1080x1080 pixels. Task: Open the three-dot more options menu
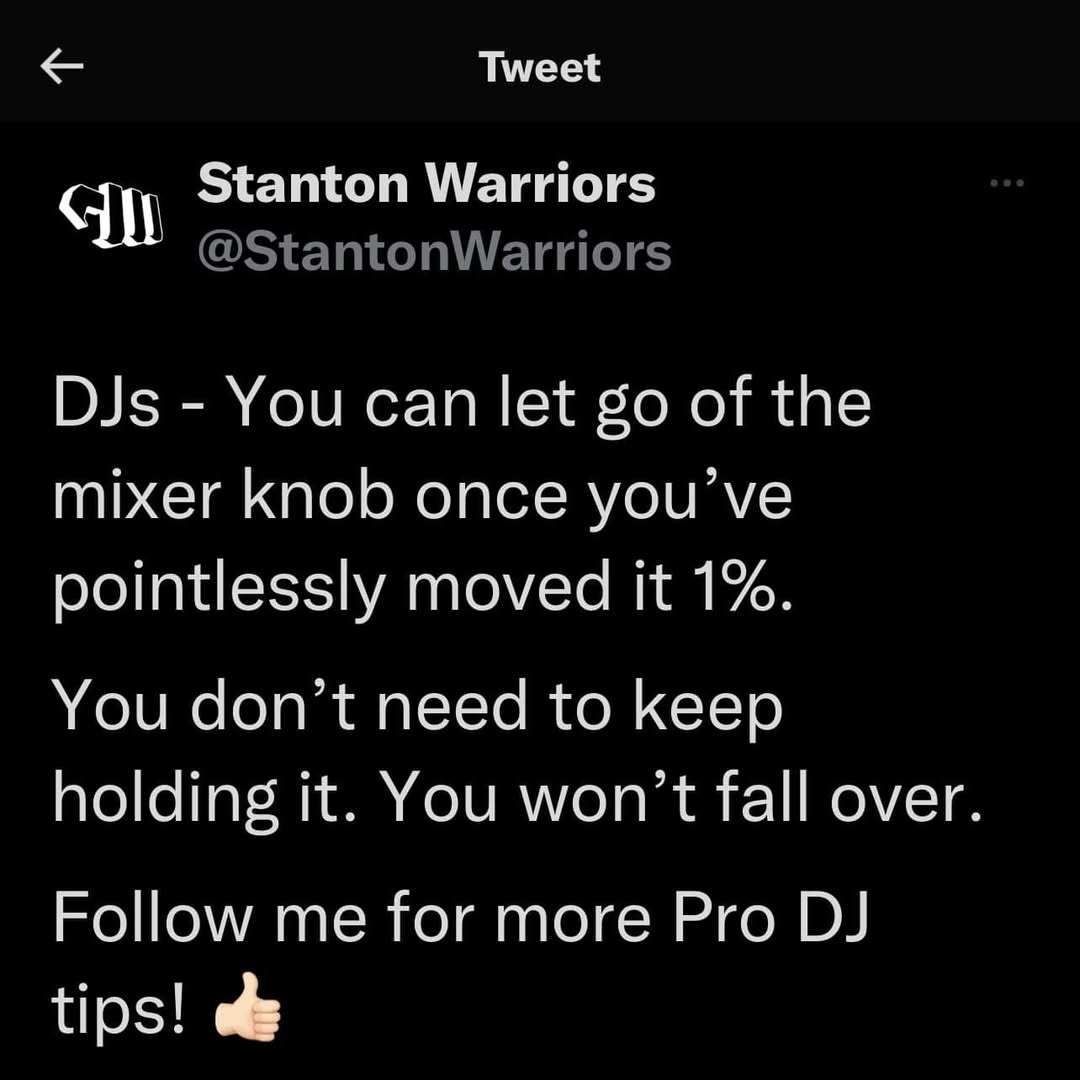1006,183
